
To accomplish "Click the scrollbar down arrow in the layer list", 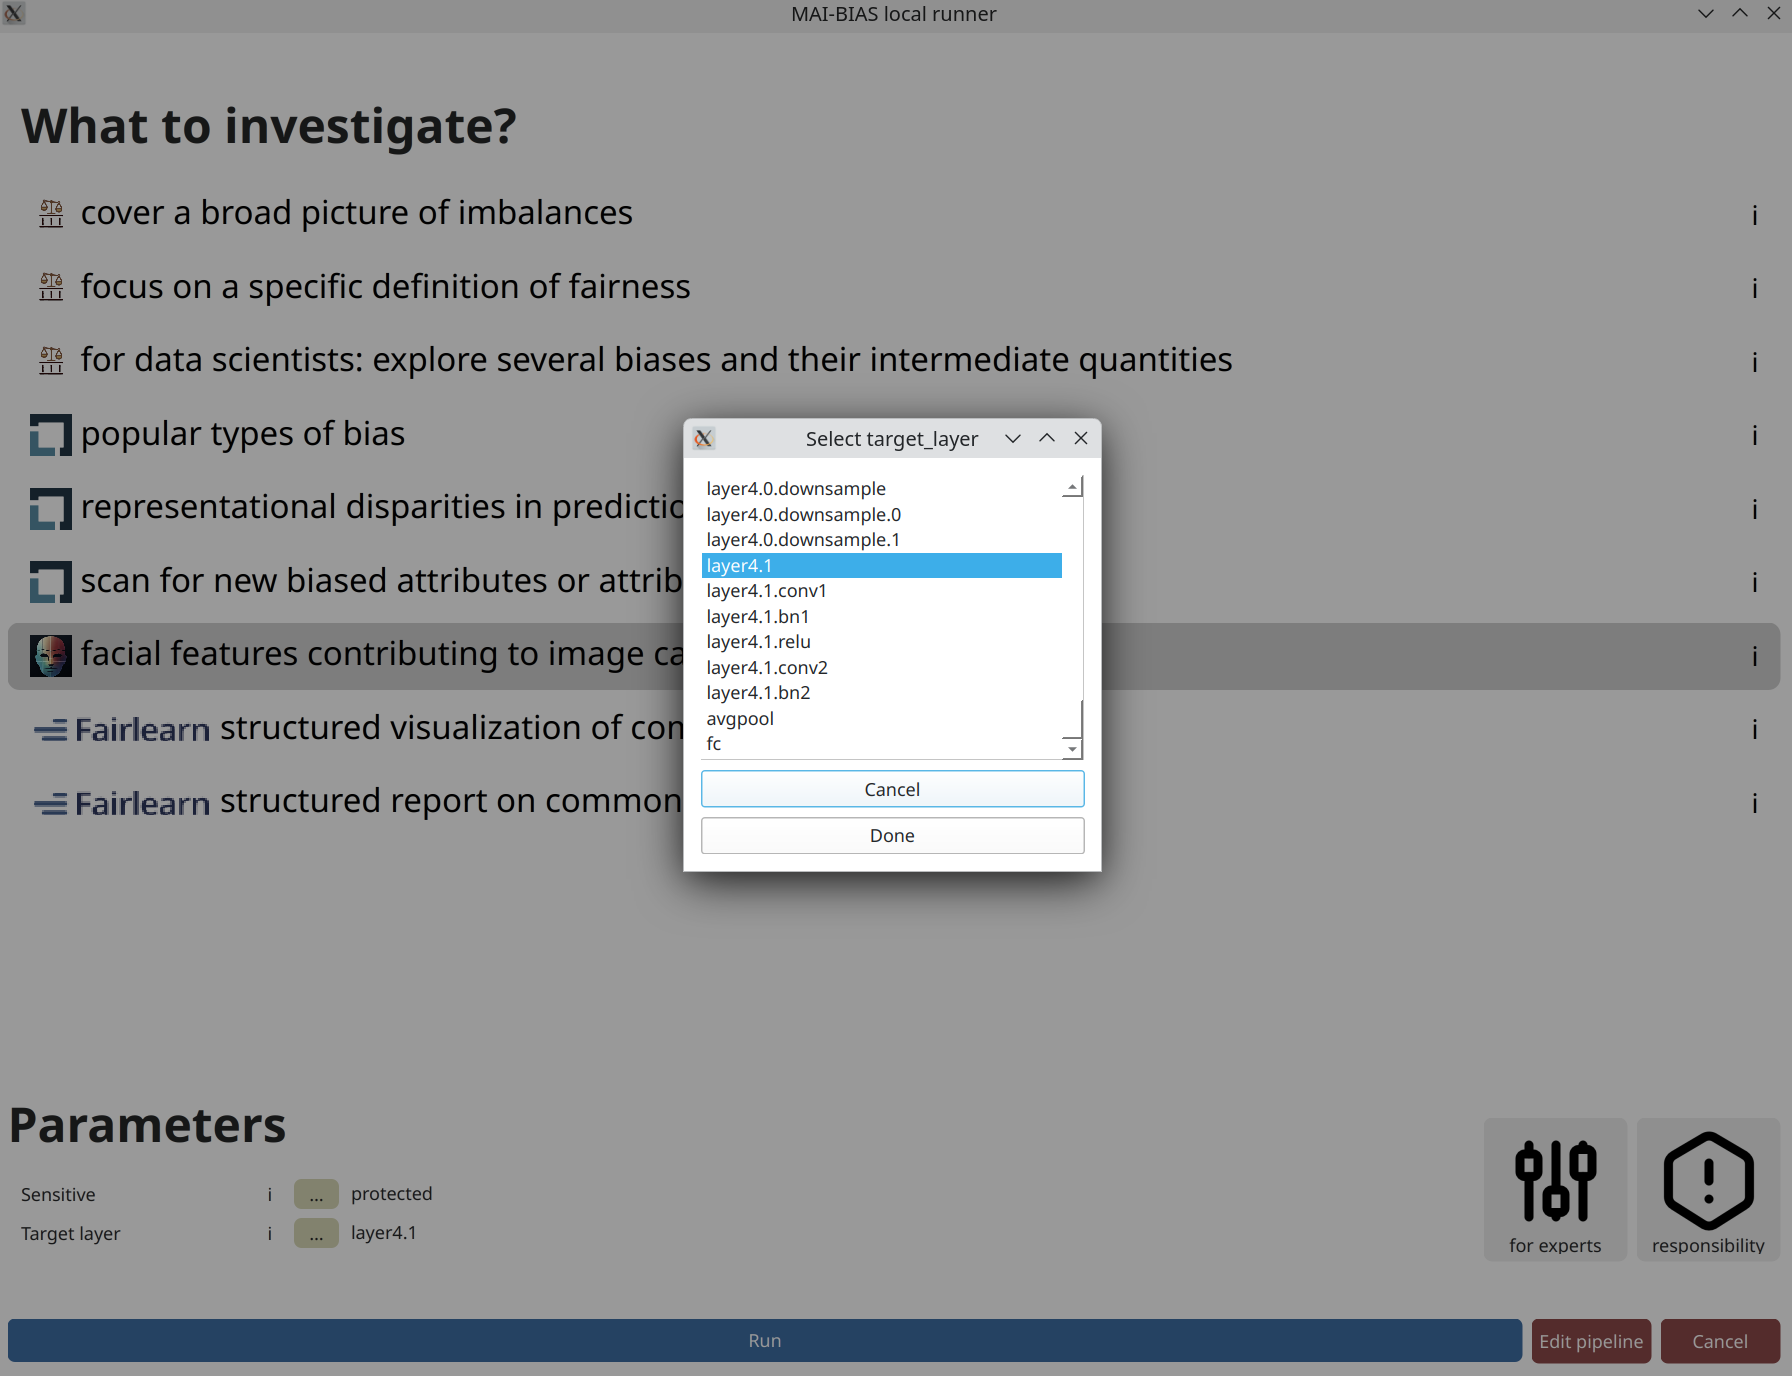I will [x=1071, y=748].
